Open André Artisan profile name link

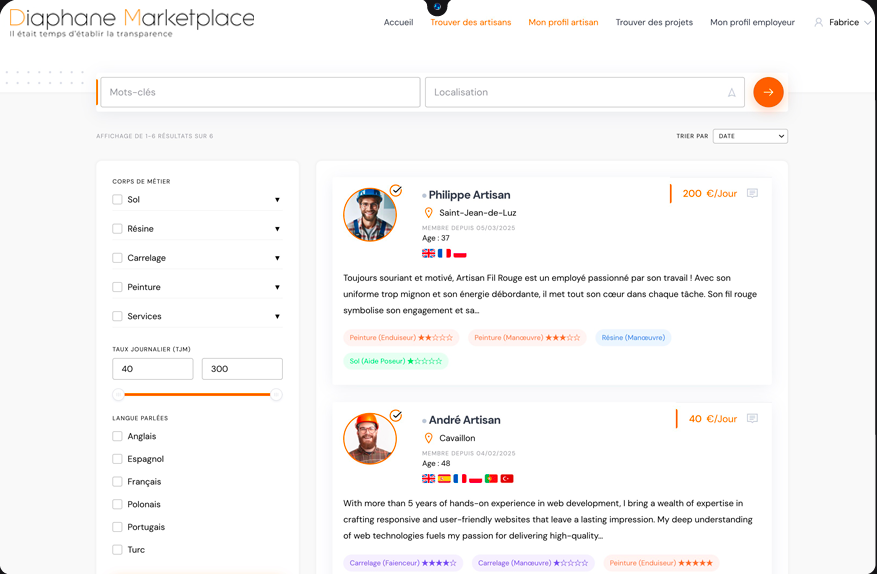[464, 420]
